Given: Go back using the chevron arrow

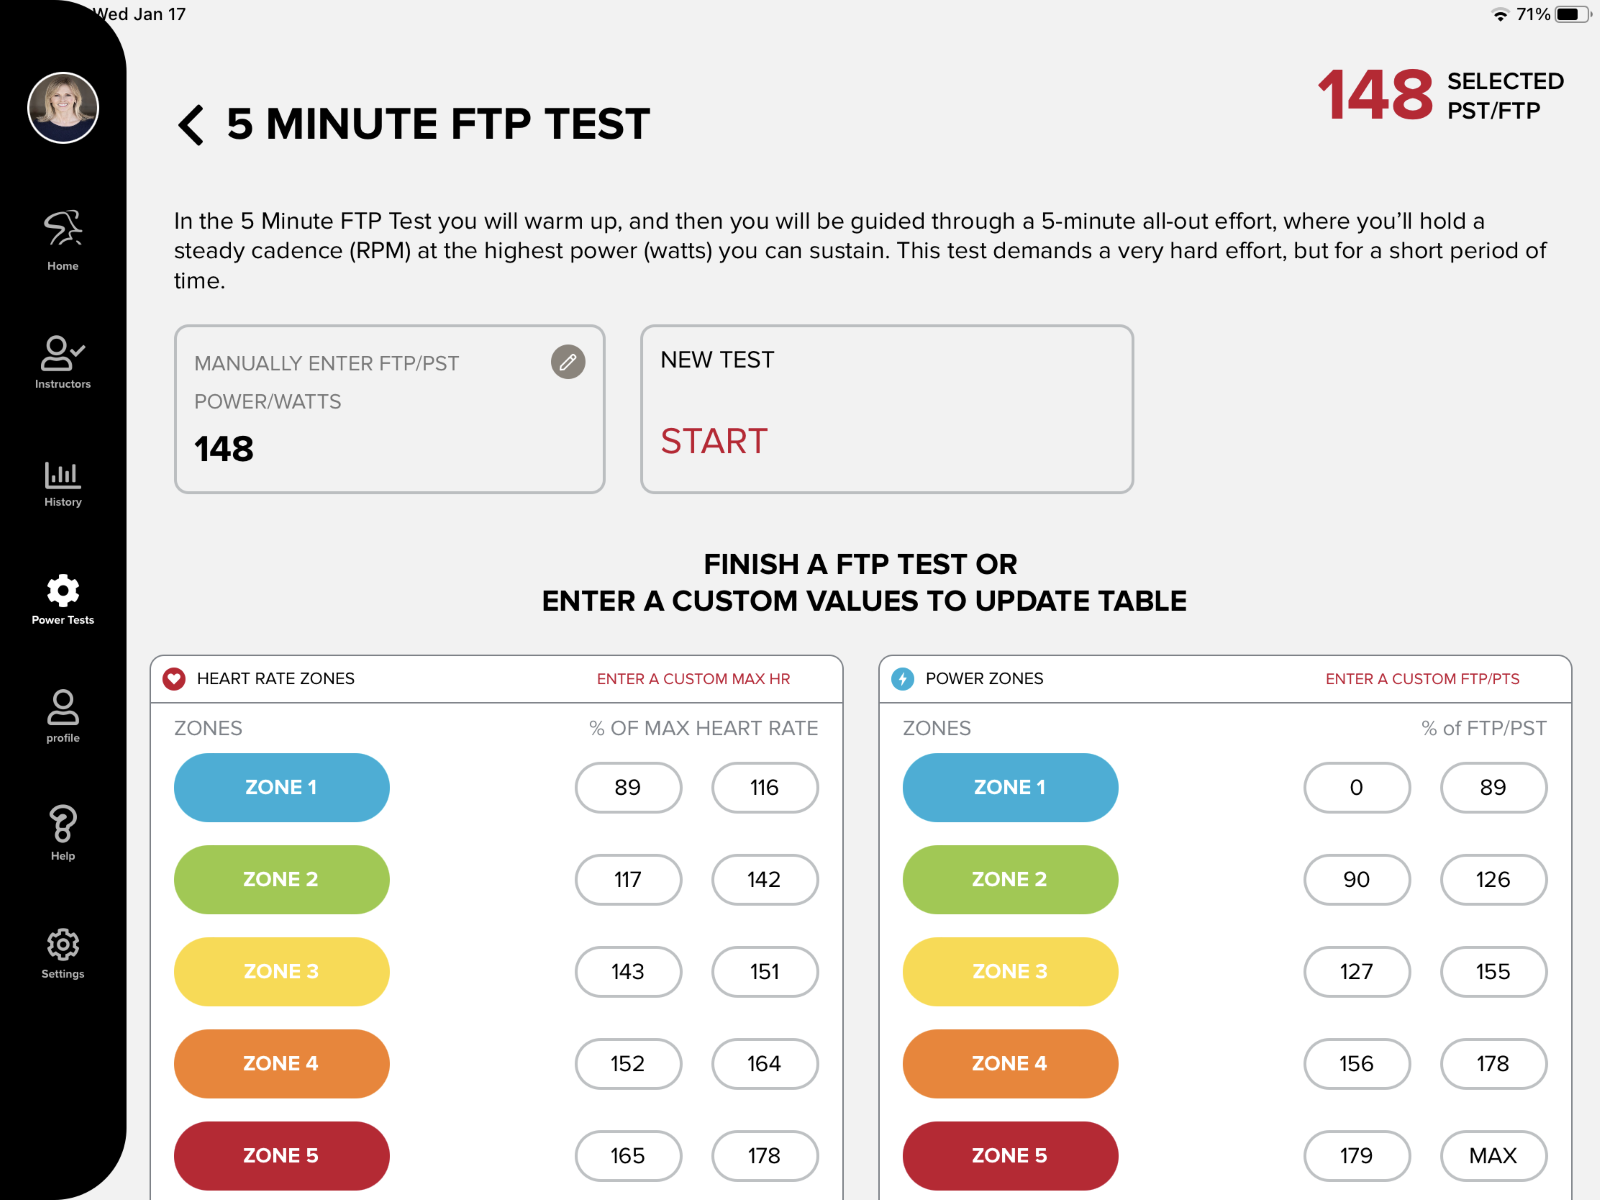Looking at the screenshot, I should pos(191,125).
